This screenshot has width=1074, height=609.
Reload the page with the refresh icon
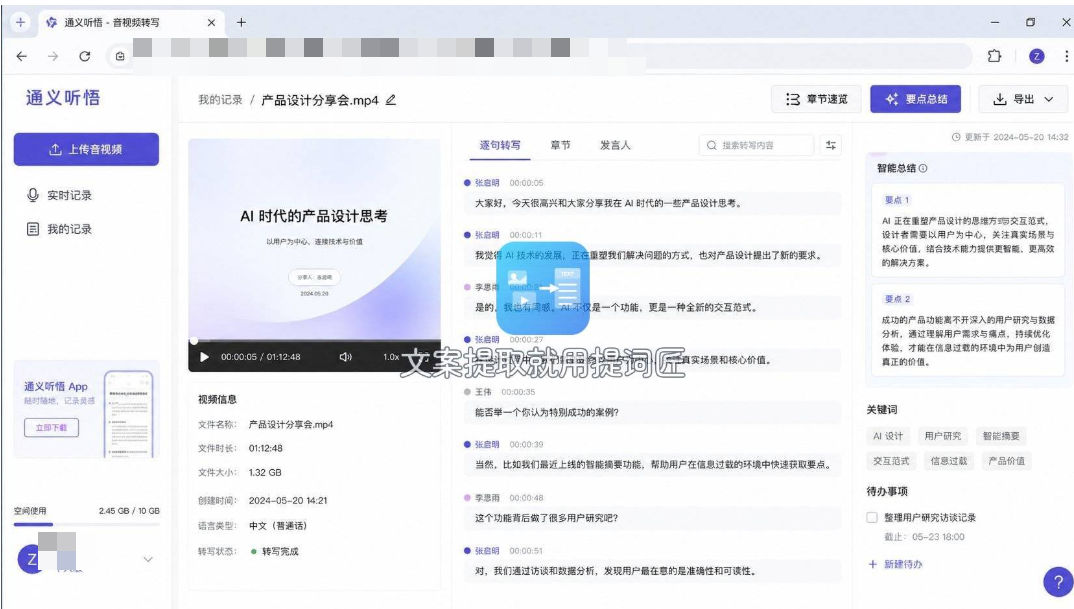pos(84,56)
